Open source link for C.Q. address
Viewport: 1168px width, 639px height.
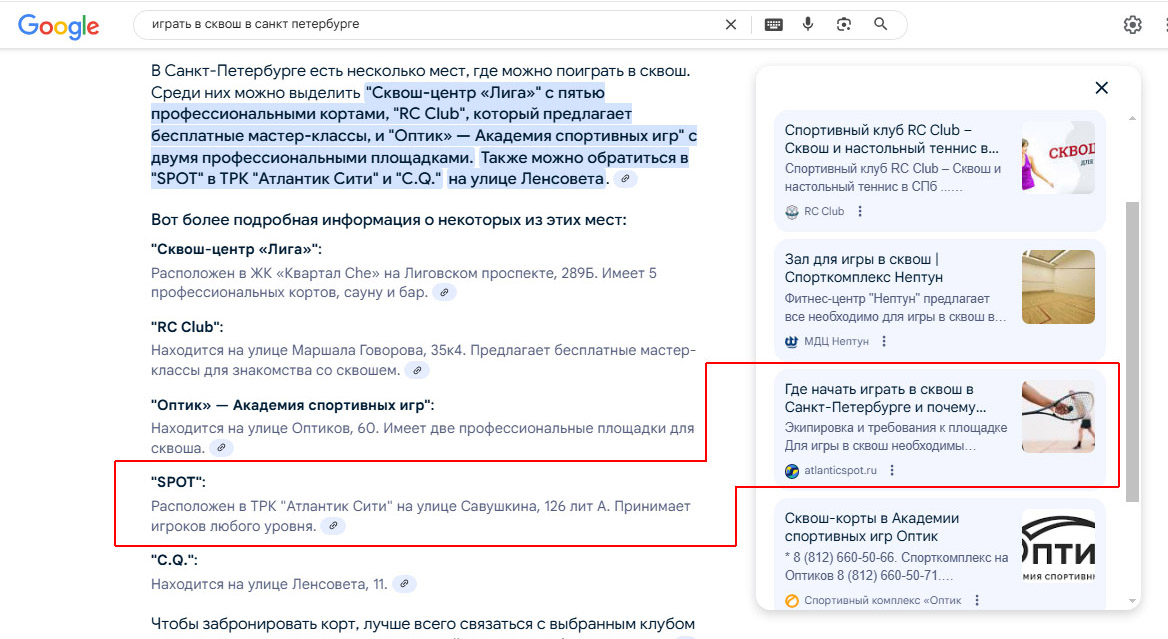tap(404, 584)
